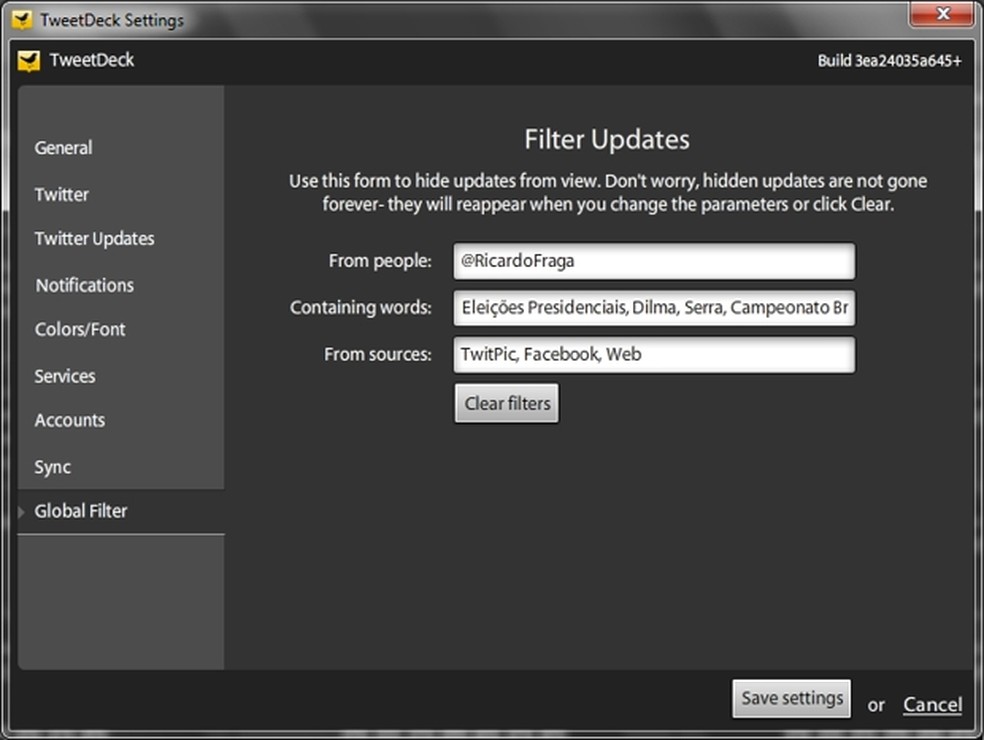The height and width of the screenshot is (740, 984).
Task: Click the From people input field
Action: pos(654,261)
